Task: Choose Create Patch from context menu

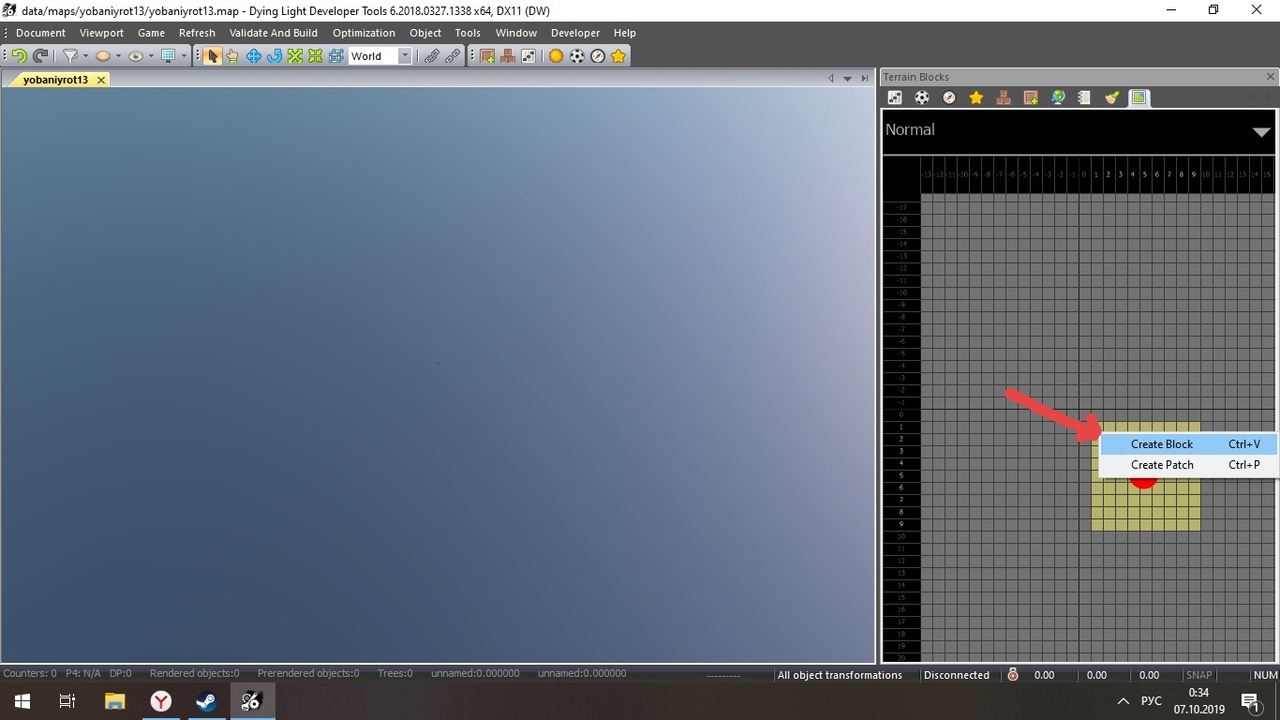Action: 1188,465
